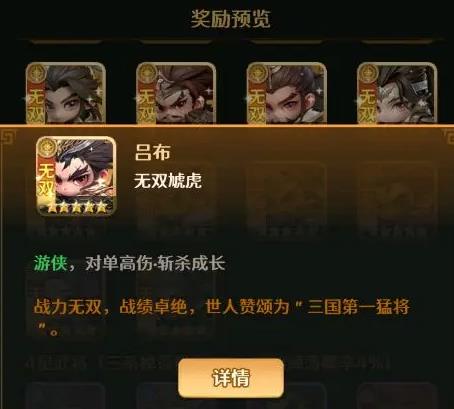Click the five-star rating on Lü Bu's portrait
This screenshot has height=409, width=454.
click(x=77, y=207)
